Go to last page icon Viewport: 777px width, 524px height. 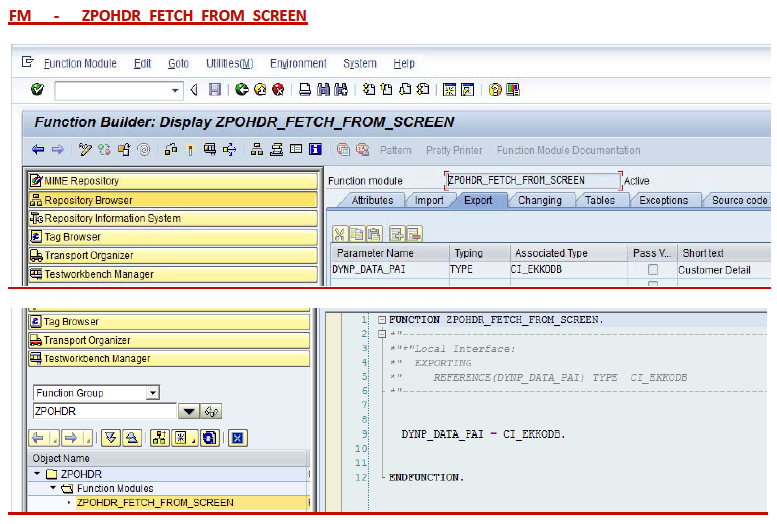click(423, 90)
